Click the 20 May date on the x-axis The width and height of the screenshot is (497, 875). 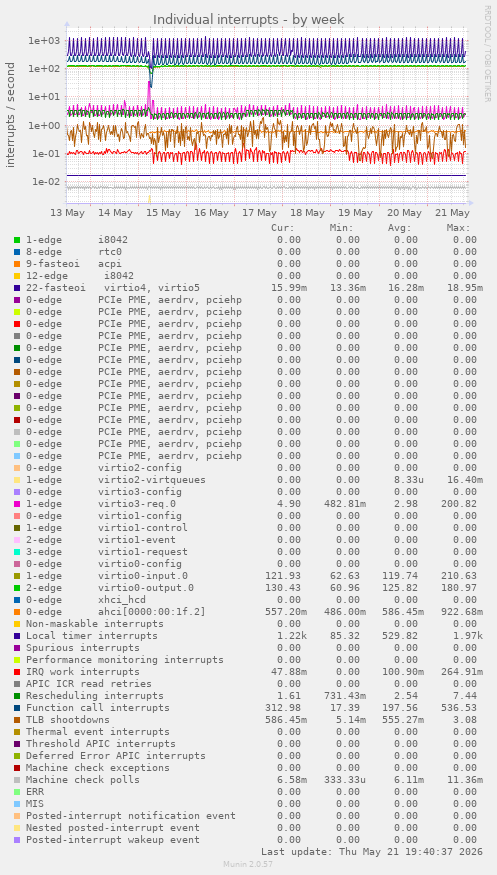click(x=404, y=213)
